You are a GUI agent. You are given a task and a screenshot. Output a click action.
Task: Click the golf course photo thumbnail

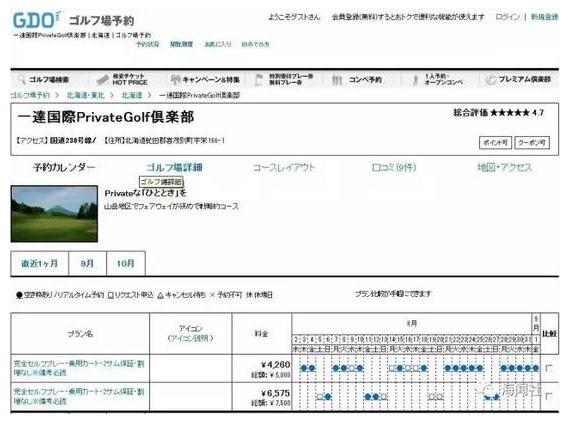coord(54,214)
